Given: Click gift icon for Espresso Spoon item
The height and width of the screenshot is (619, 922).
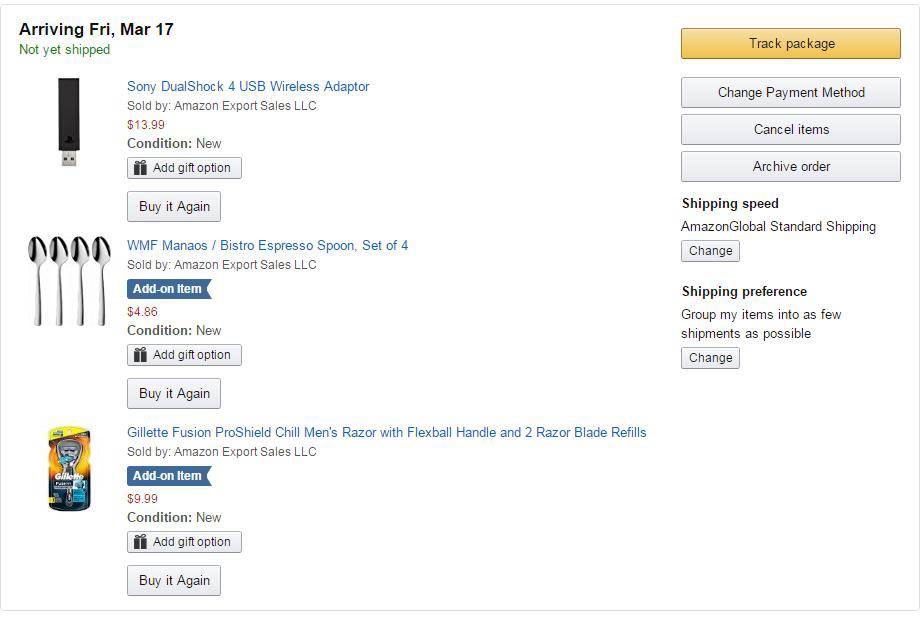Looking at the screenshot, I should pos(141,355).
